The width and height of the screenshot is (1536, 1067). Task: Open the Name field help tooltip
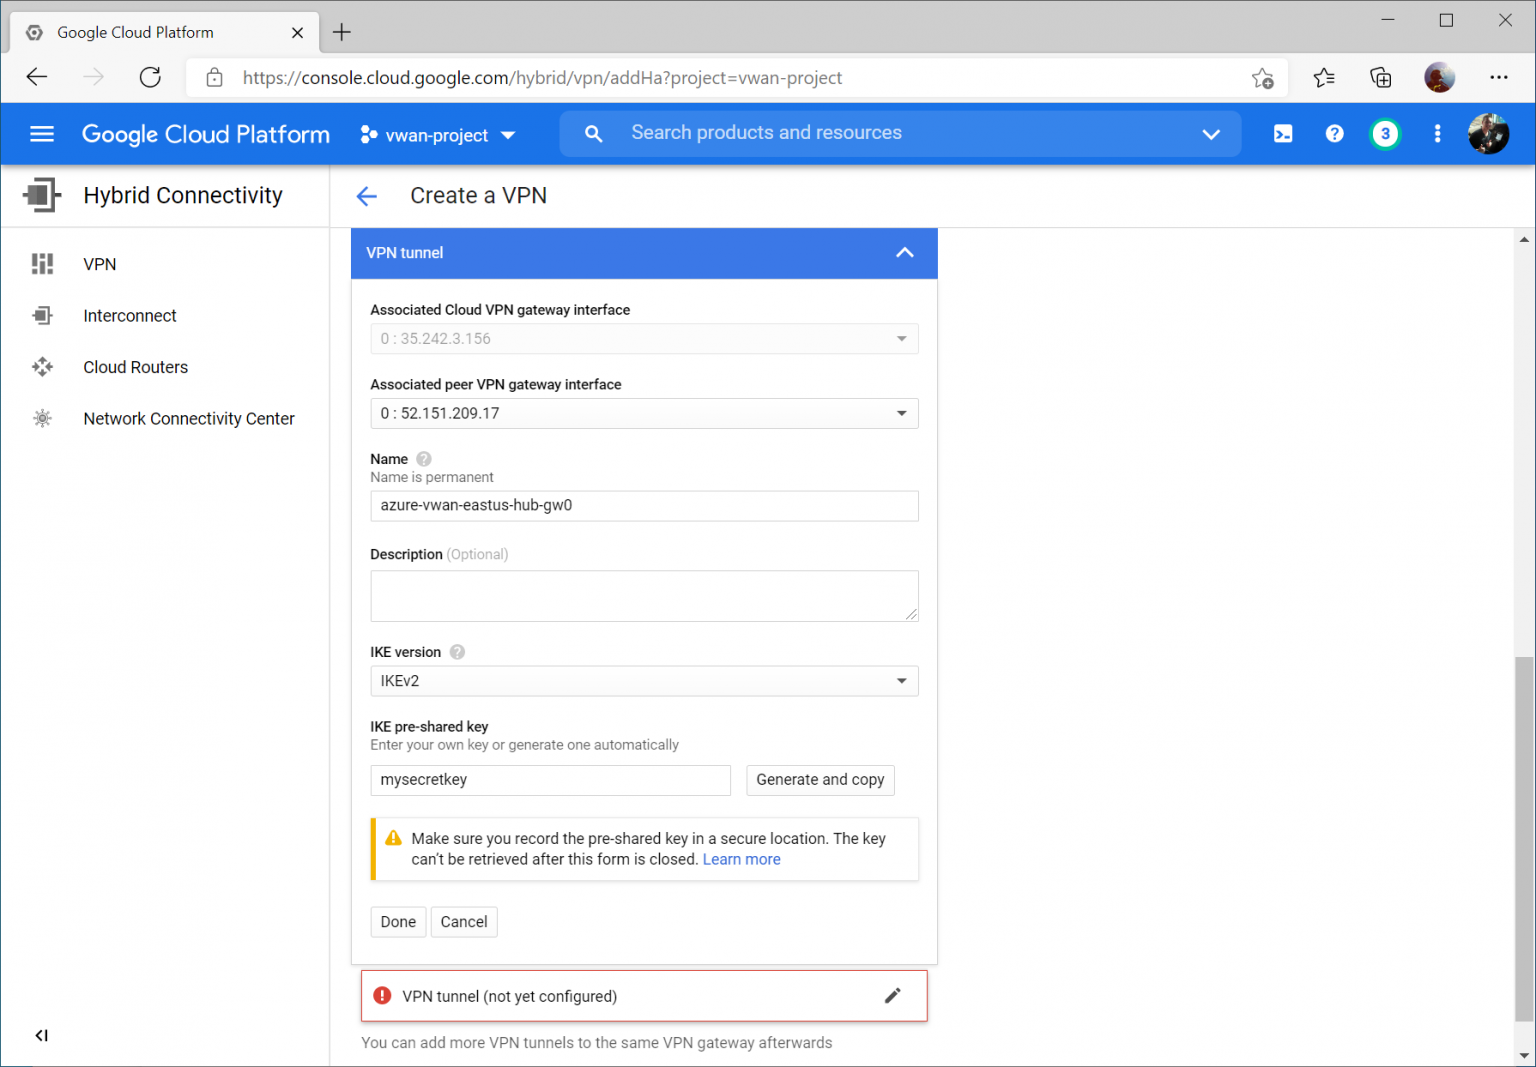pos(423,458)
